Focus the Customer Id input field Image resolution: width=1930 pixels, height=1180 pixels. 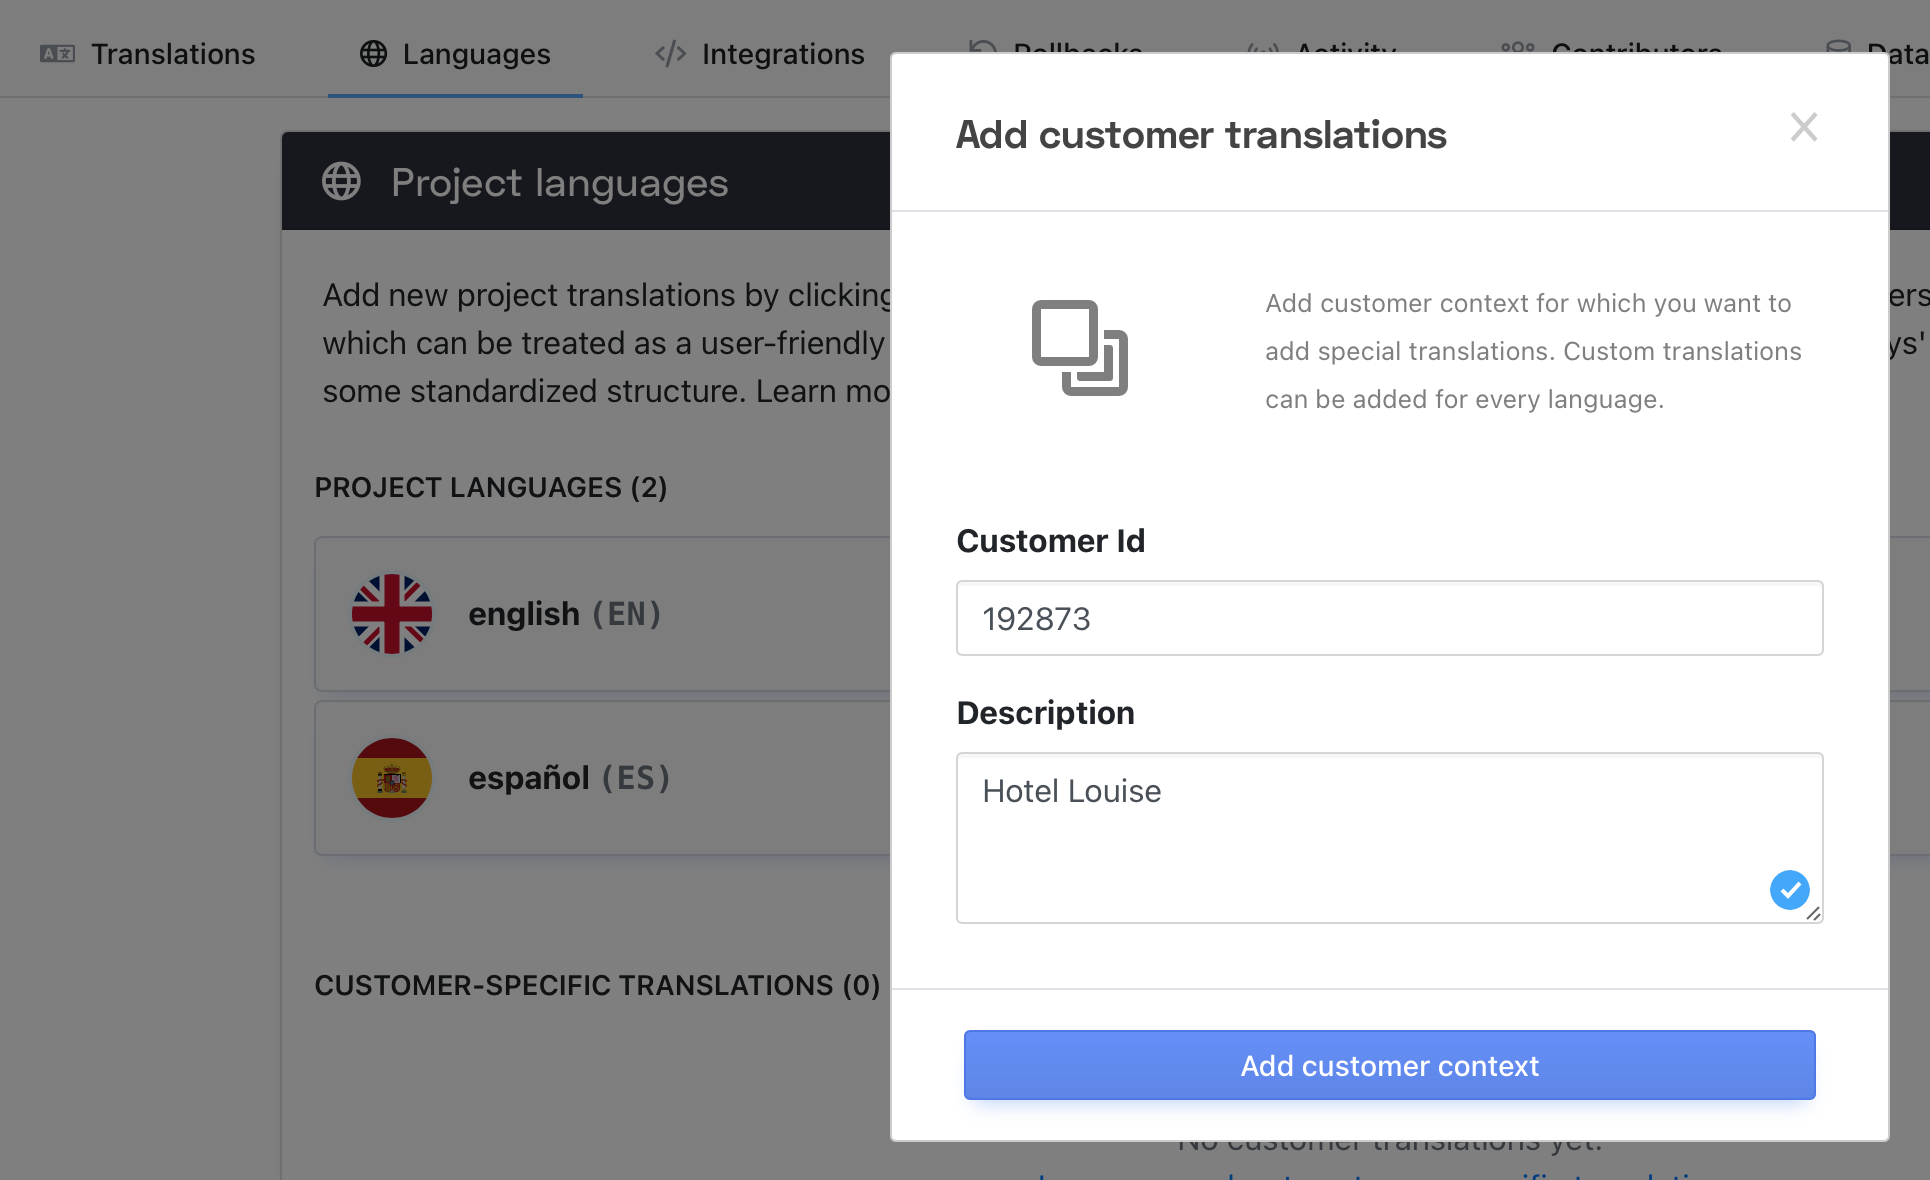(1389, 618)
